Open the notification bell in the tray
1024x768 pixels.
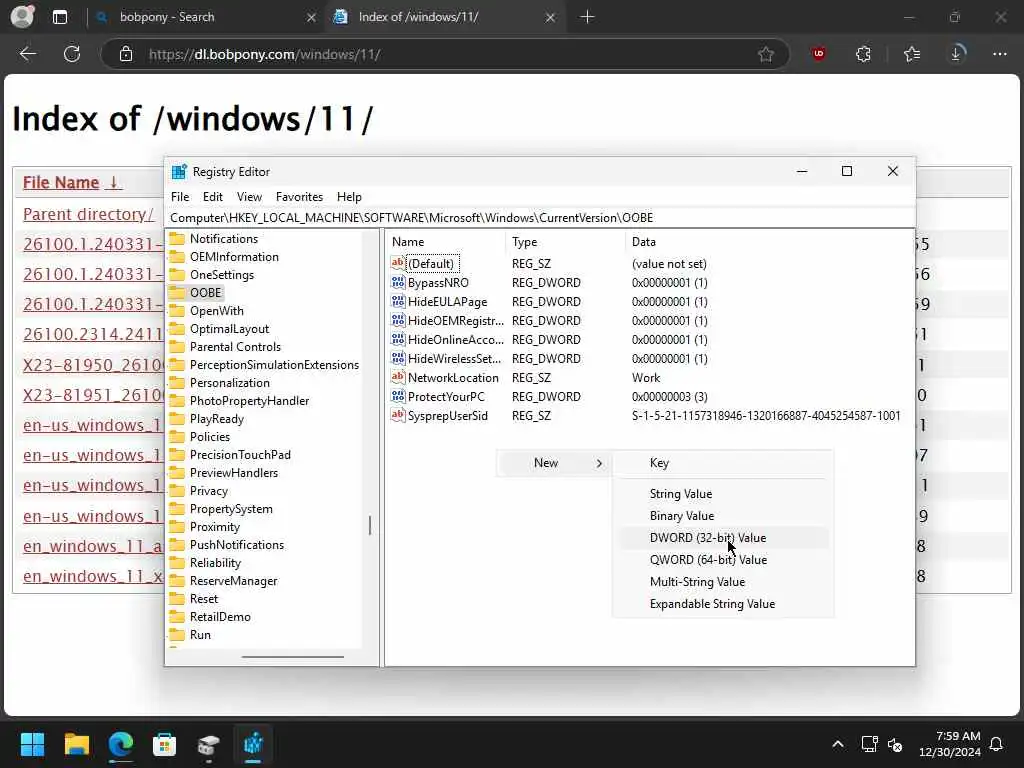click(x=997, y=744)
